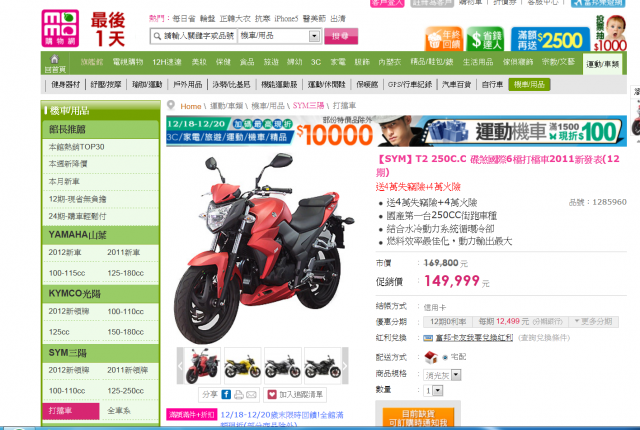
Task: Open the GPS/行車紀錄 subcategory
Action: click(410, 84)
